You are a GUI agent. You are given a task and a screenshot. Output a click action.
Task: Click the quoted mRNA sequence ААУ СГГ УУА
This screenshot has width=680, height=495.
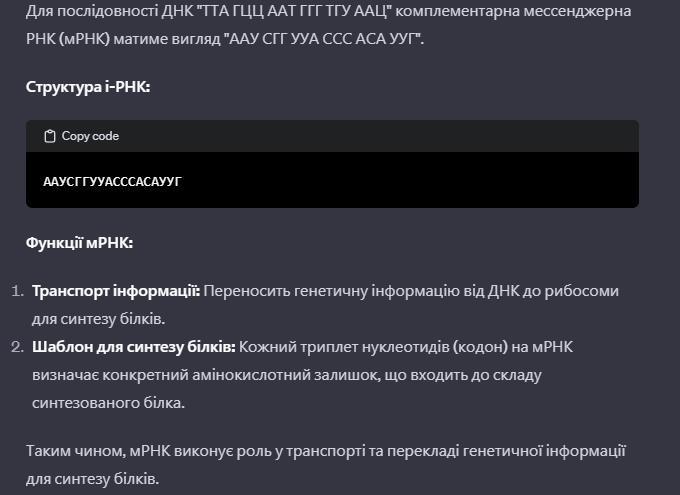[323, 39]
